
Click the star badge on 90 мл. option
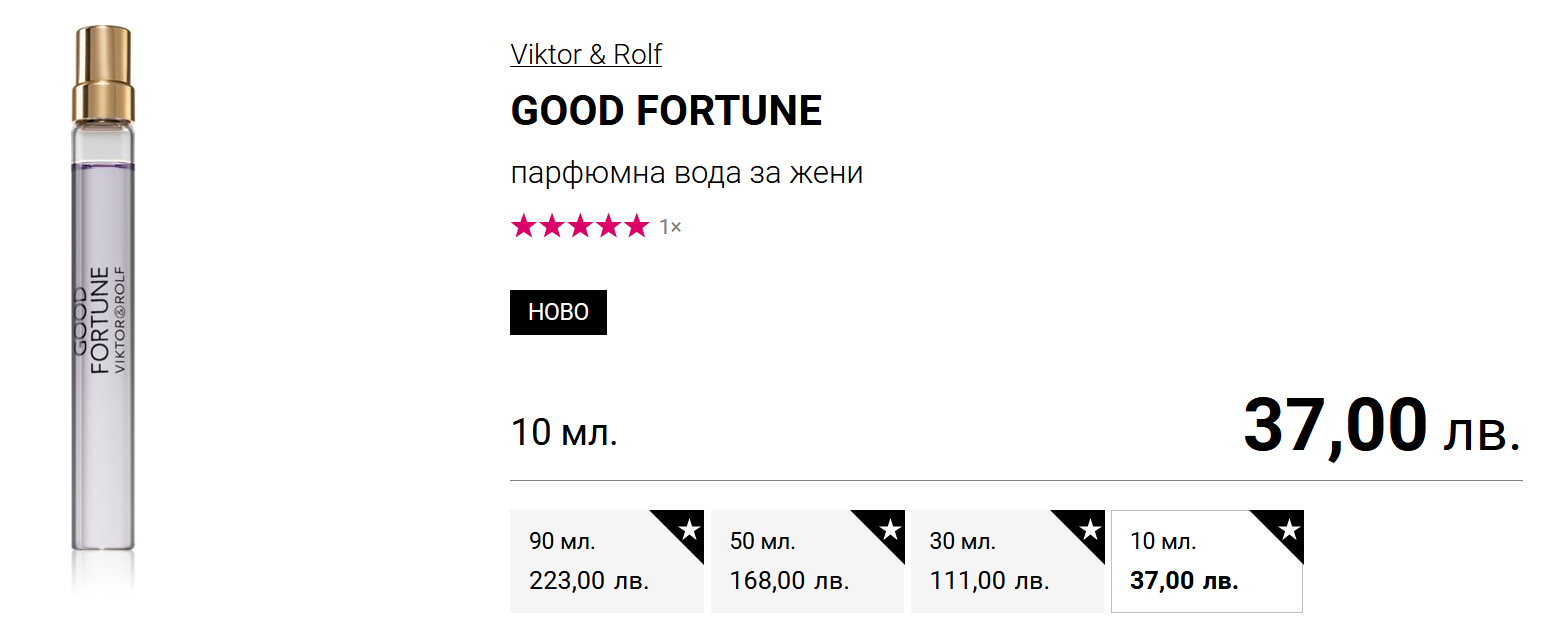coord(689,529)
